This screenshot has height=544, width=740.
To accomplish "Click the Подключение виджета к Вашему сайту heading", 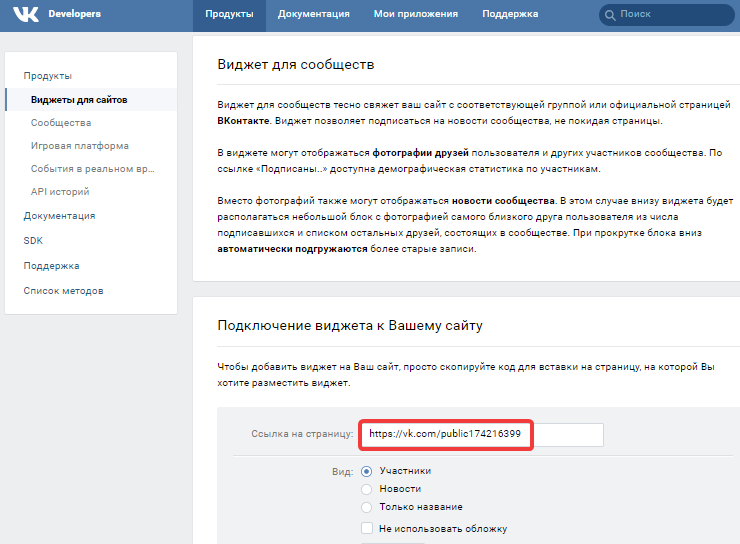I will [350, 326].
